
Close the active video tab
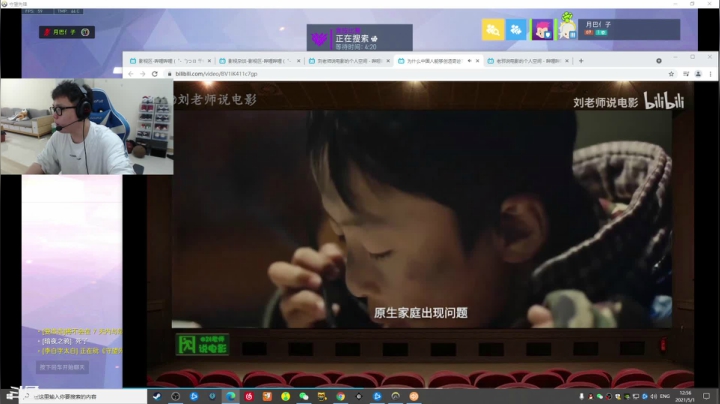[478, 61]
